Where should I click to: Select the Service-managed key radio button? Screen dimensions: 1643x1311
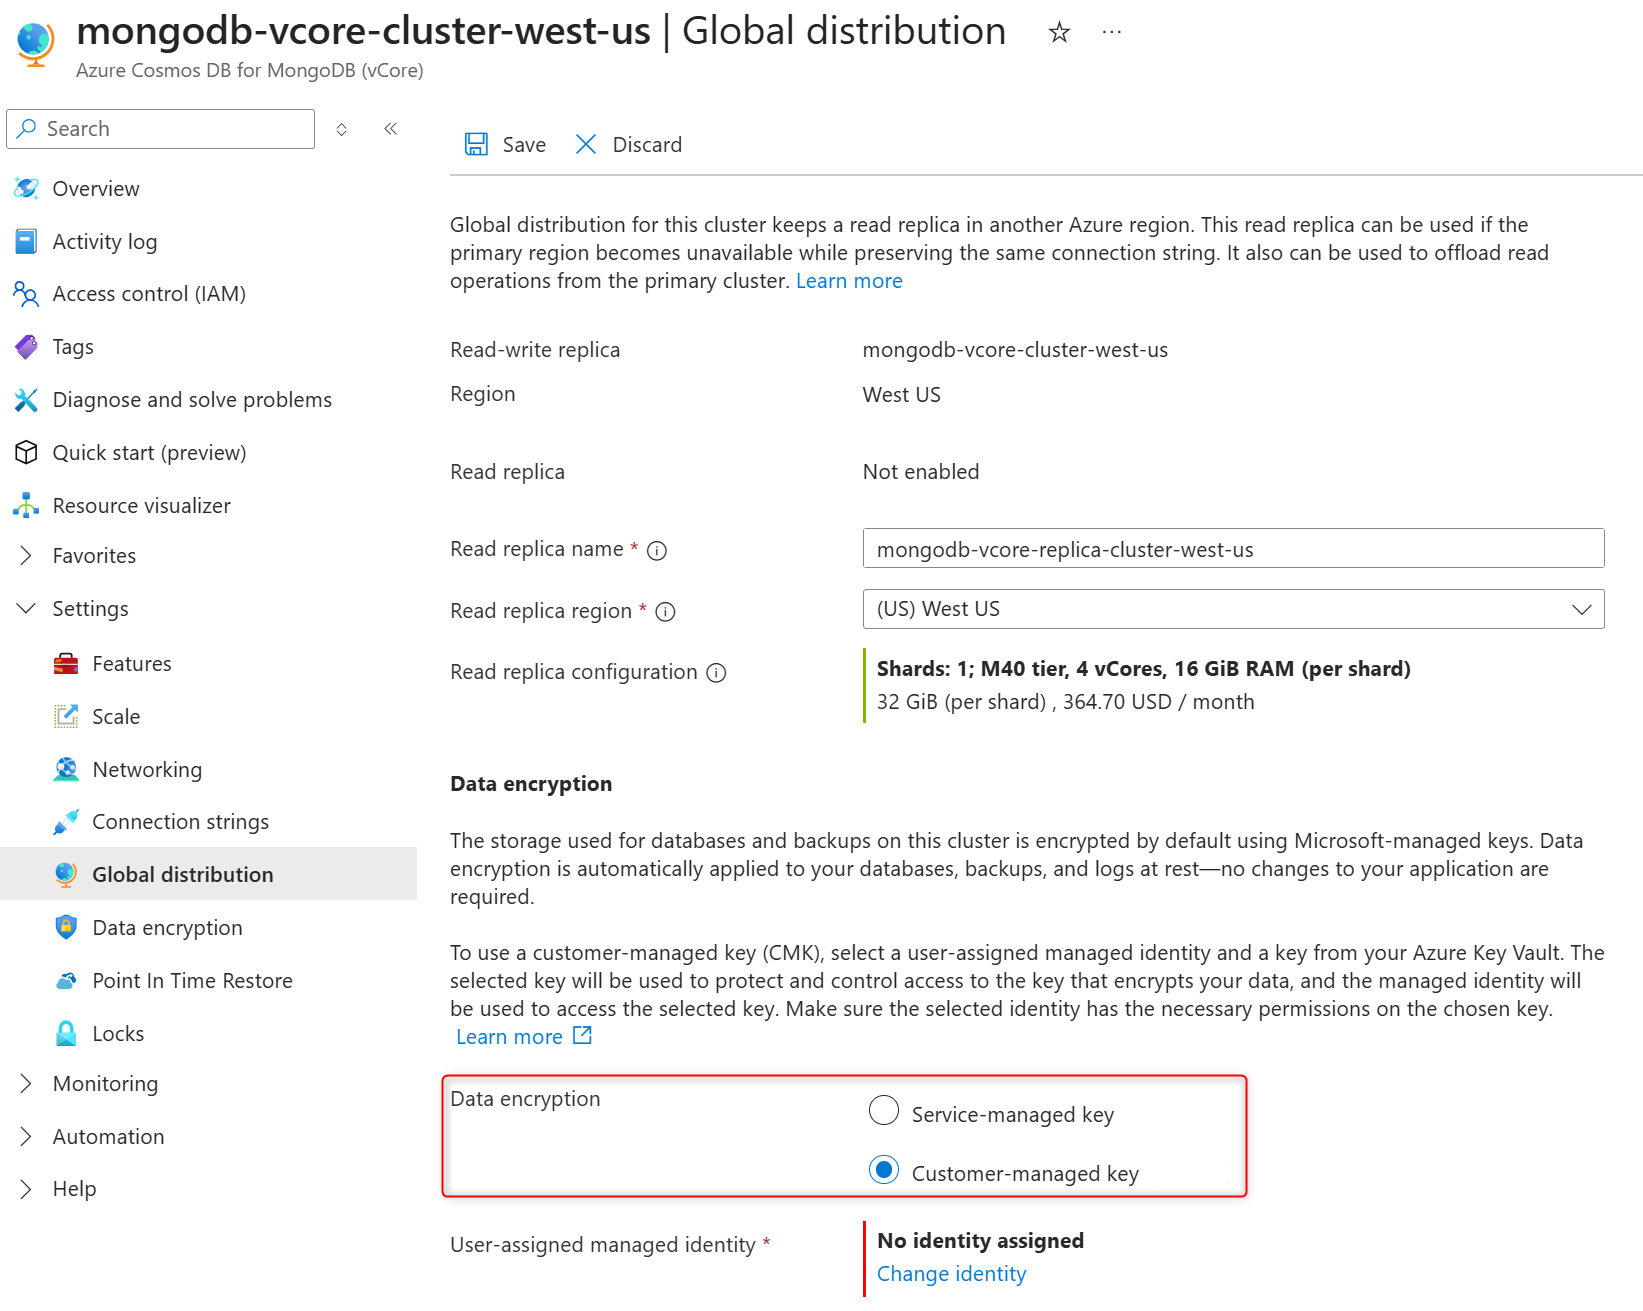coord(884,1110)
